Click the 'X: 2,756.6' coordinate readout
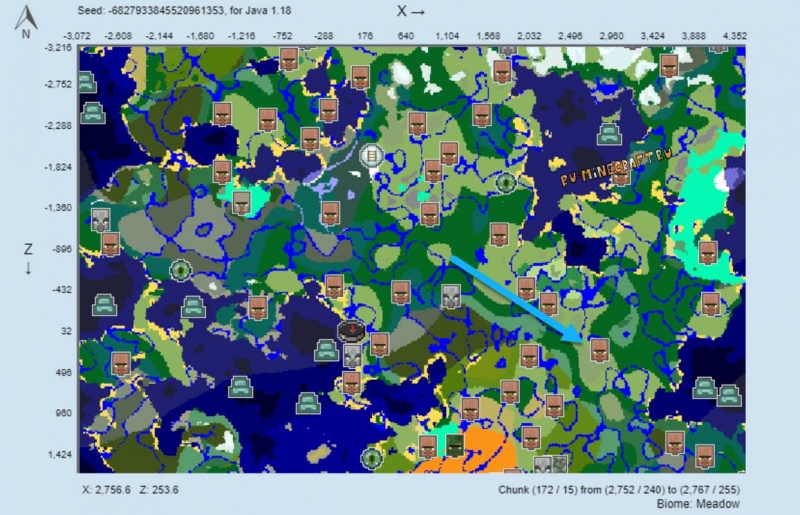The image size is (800, 515). coord(106,490)
